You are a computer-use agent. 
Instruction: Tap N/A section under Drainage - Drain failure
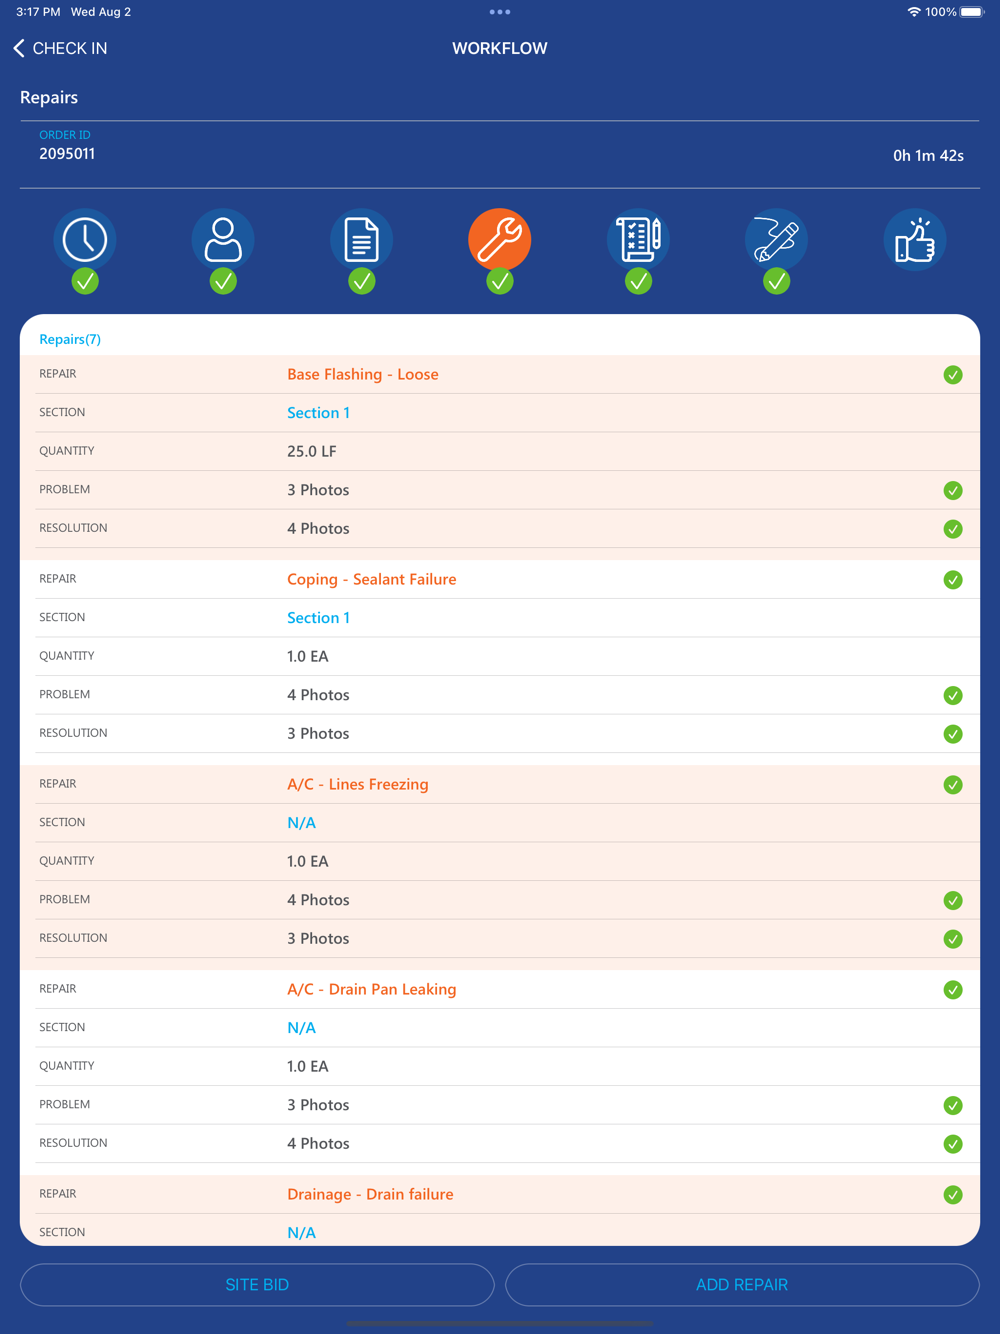(x=301, y=1233)
